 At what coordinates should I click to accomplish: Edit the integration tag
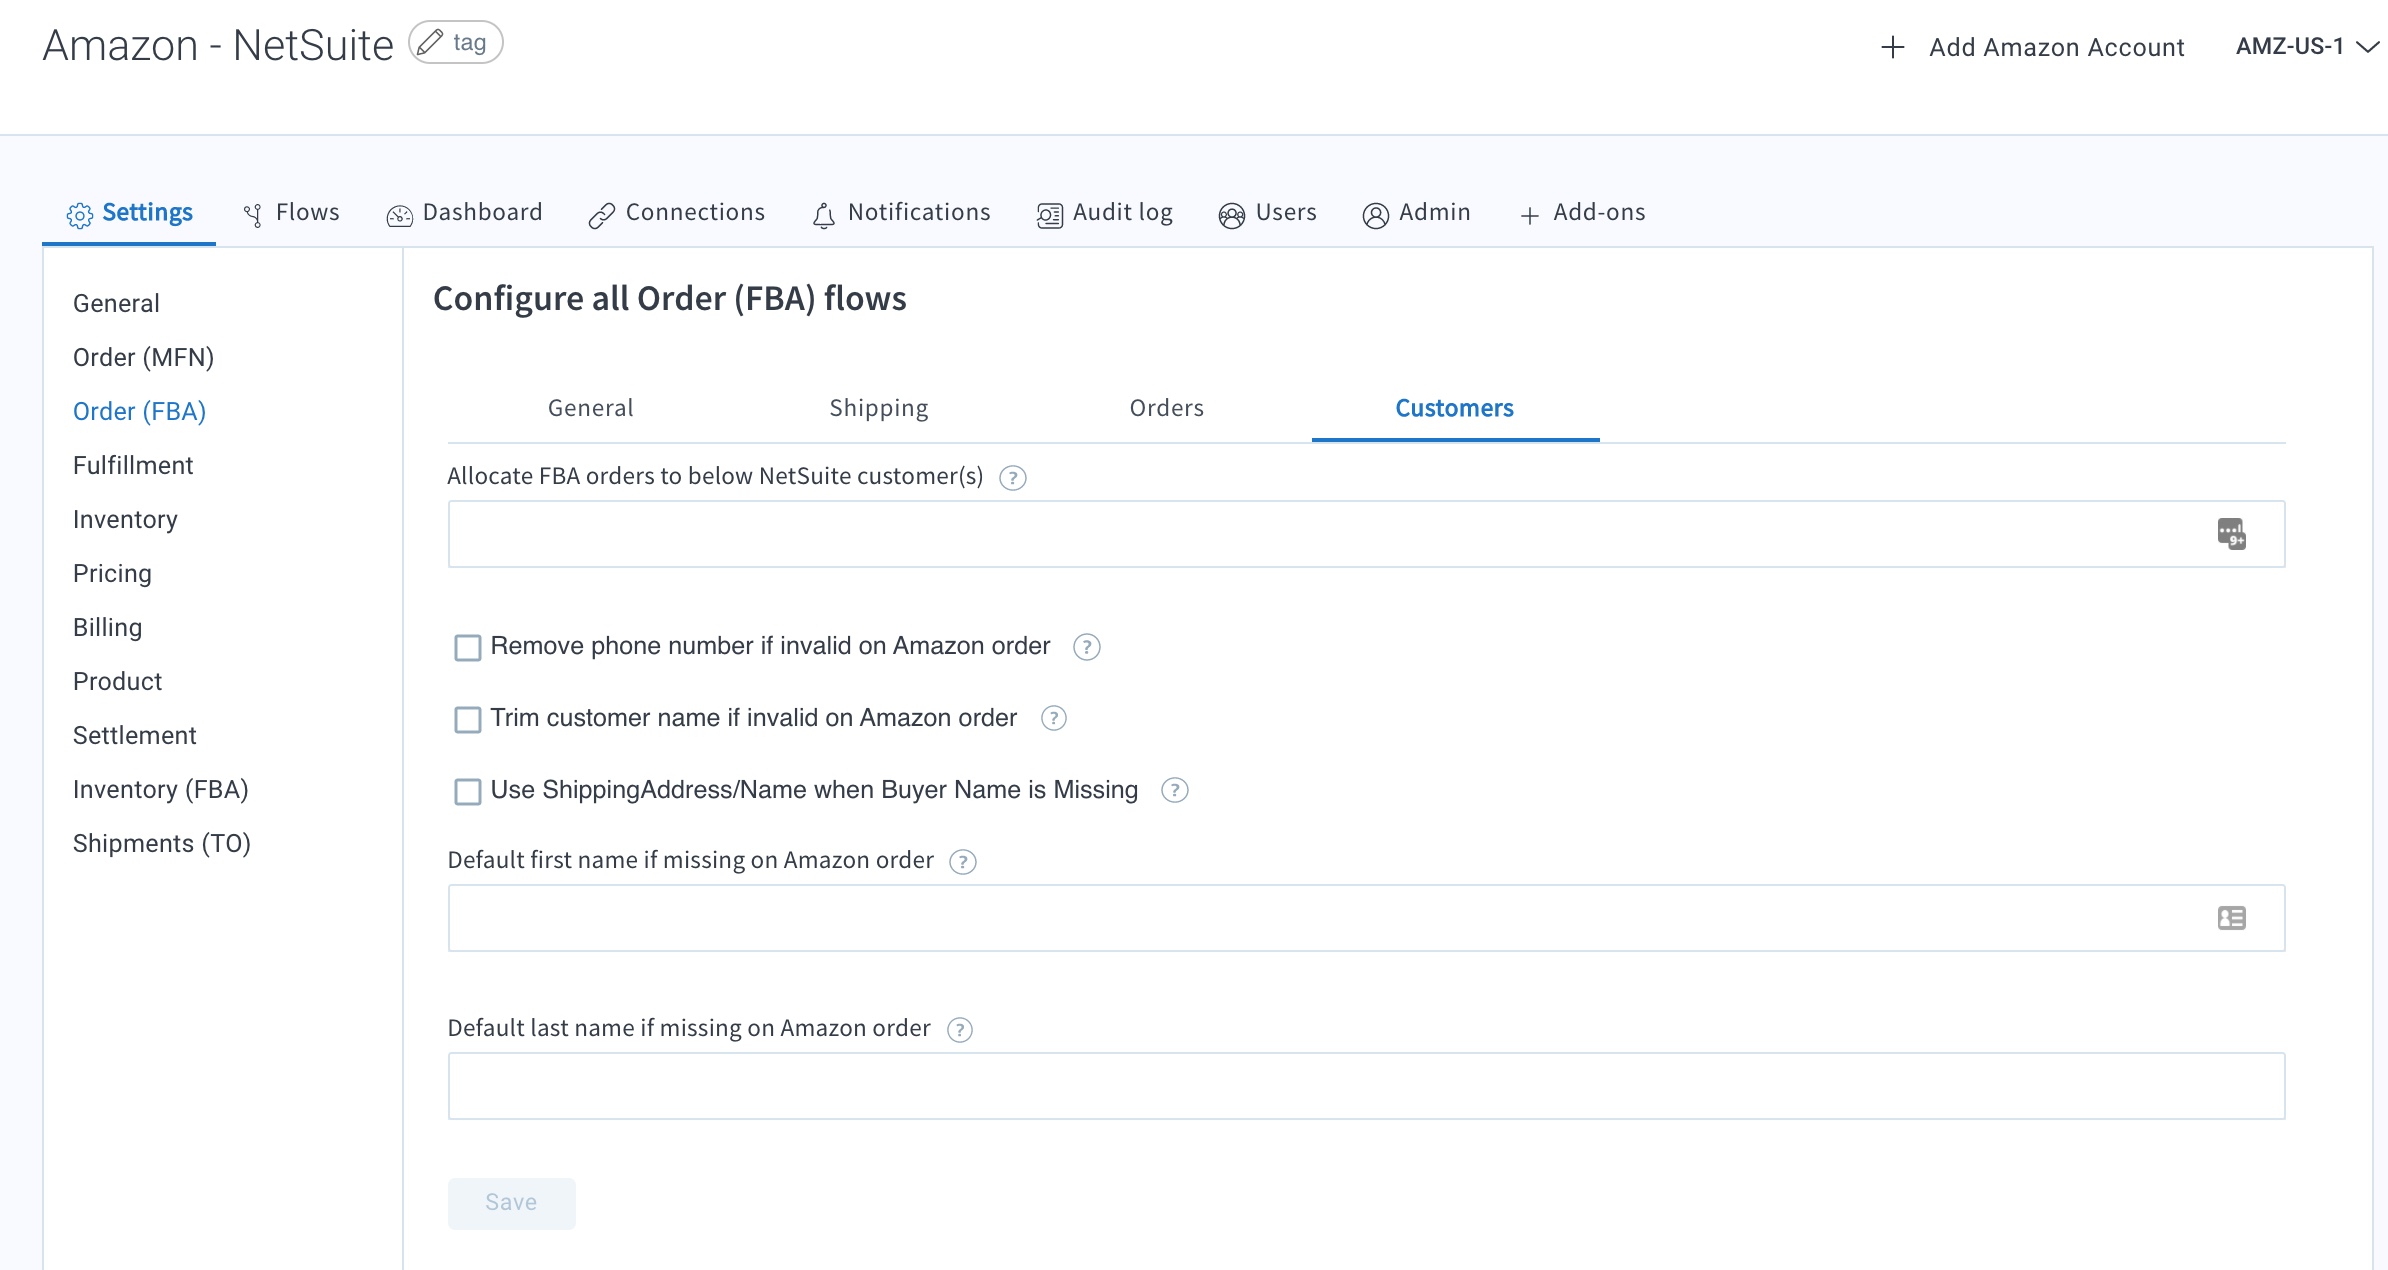(456, 42)
